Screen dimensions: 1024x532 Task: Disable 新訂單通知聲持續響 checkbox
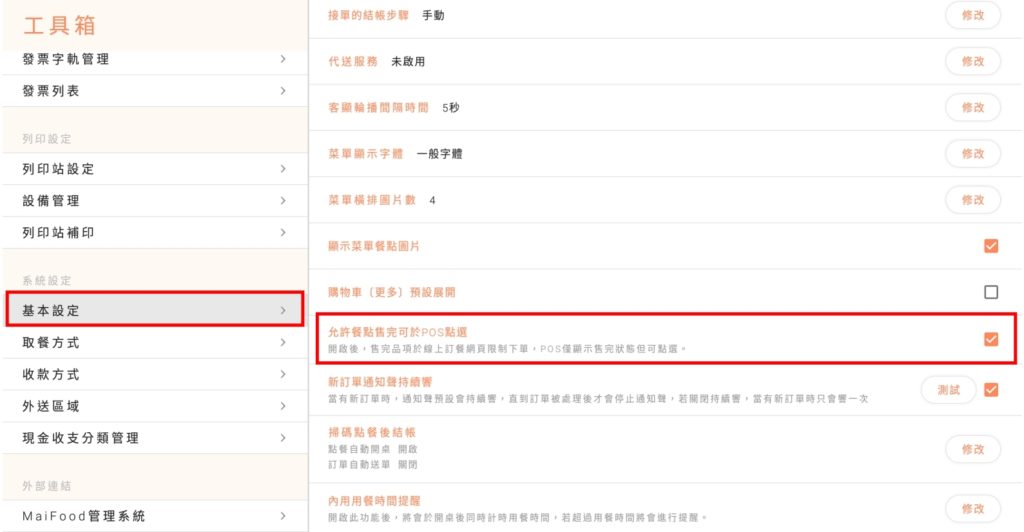tap(991, 390)
